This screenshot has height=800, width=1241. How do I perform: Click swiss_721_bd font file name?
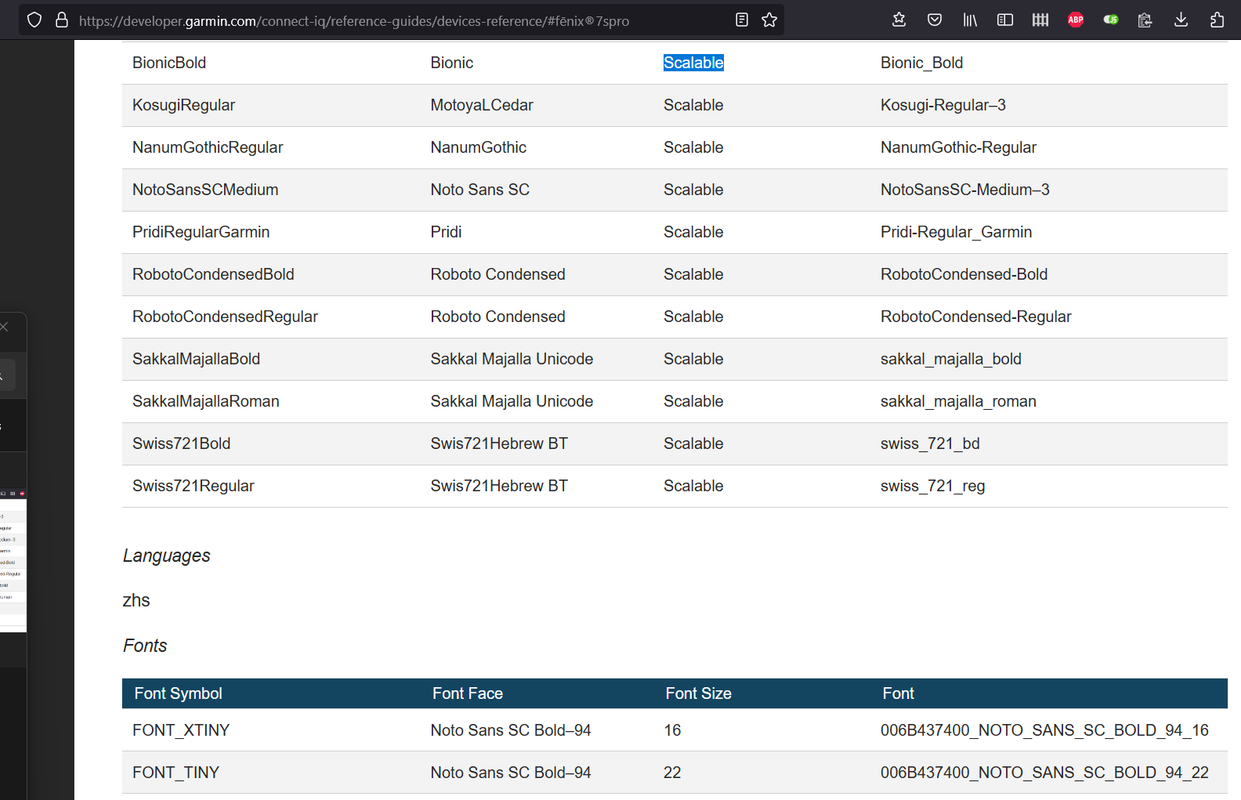point(930,443)
